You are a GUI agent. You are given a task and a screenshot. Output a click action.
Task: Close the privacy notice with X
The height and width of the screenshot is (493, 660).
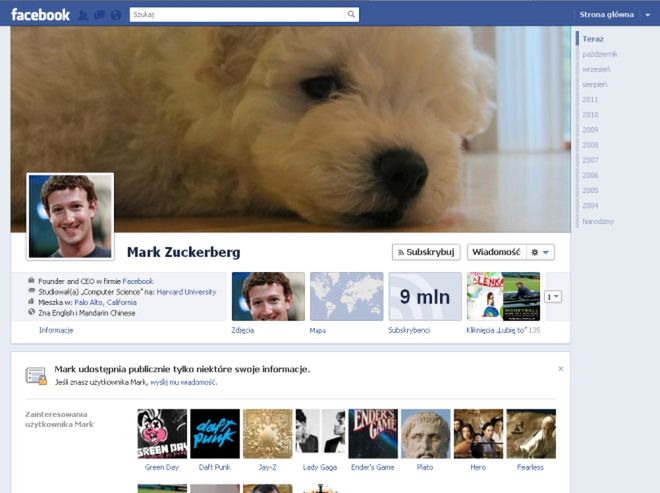(x=561, y=369)
